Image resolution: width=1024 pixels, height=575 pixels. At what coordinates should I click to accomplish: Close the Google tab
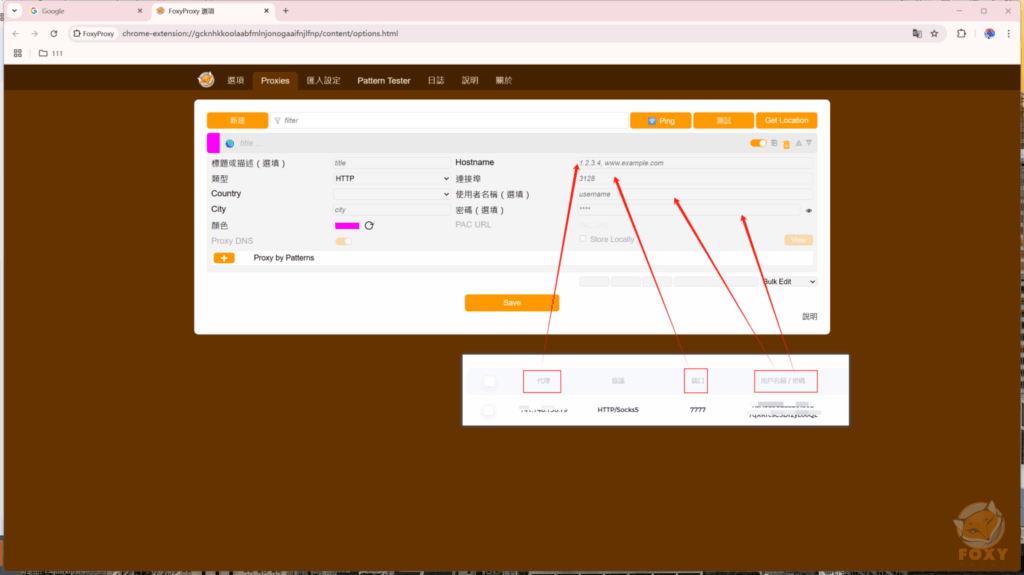click(140, 11)
